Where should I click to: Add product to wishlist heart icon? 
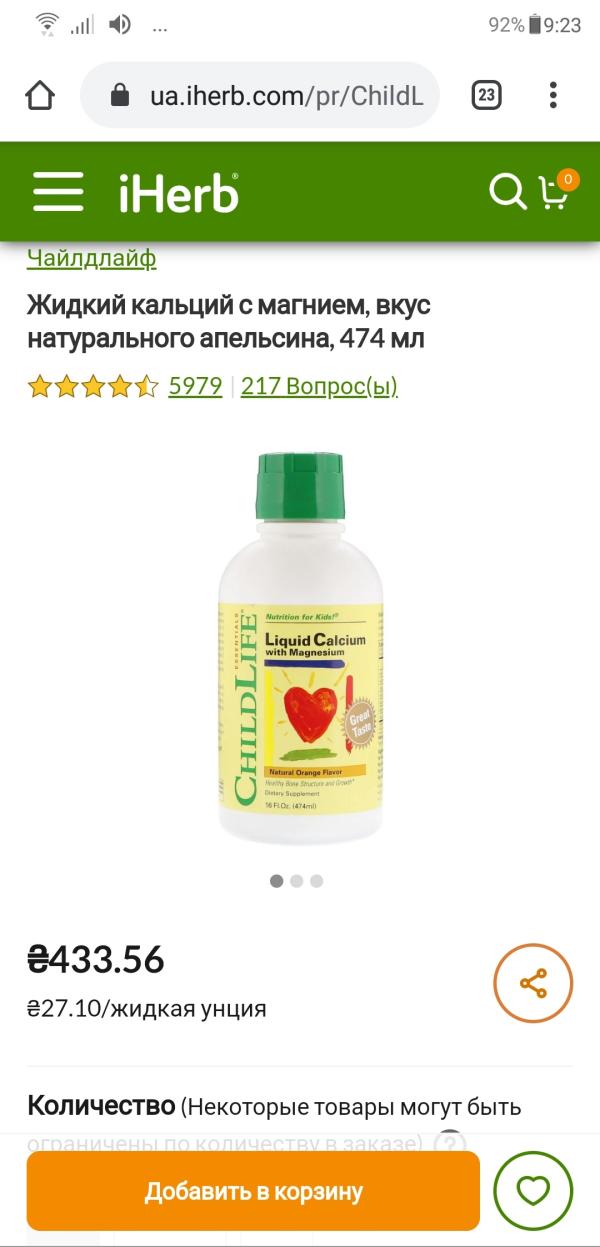tap(533, 1190)
